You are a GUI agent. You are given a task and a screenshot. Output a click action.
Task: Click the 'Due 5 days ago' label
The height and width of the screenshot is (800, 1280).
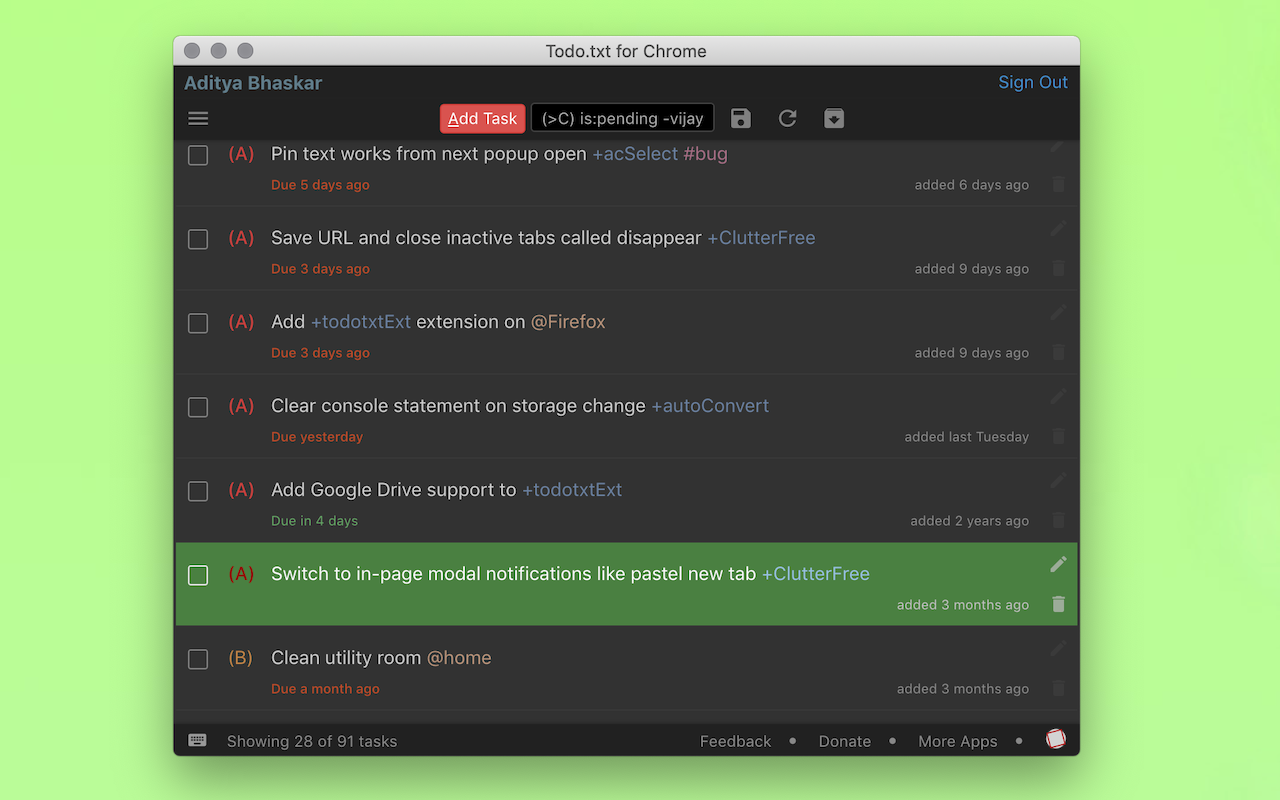point(320,185)
